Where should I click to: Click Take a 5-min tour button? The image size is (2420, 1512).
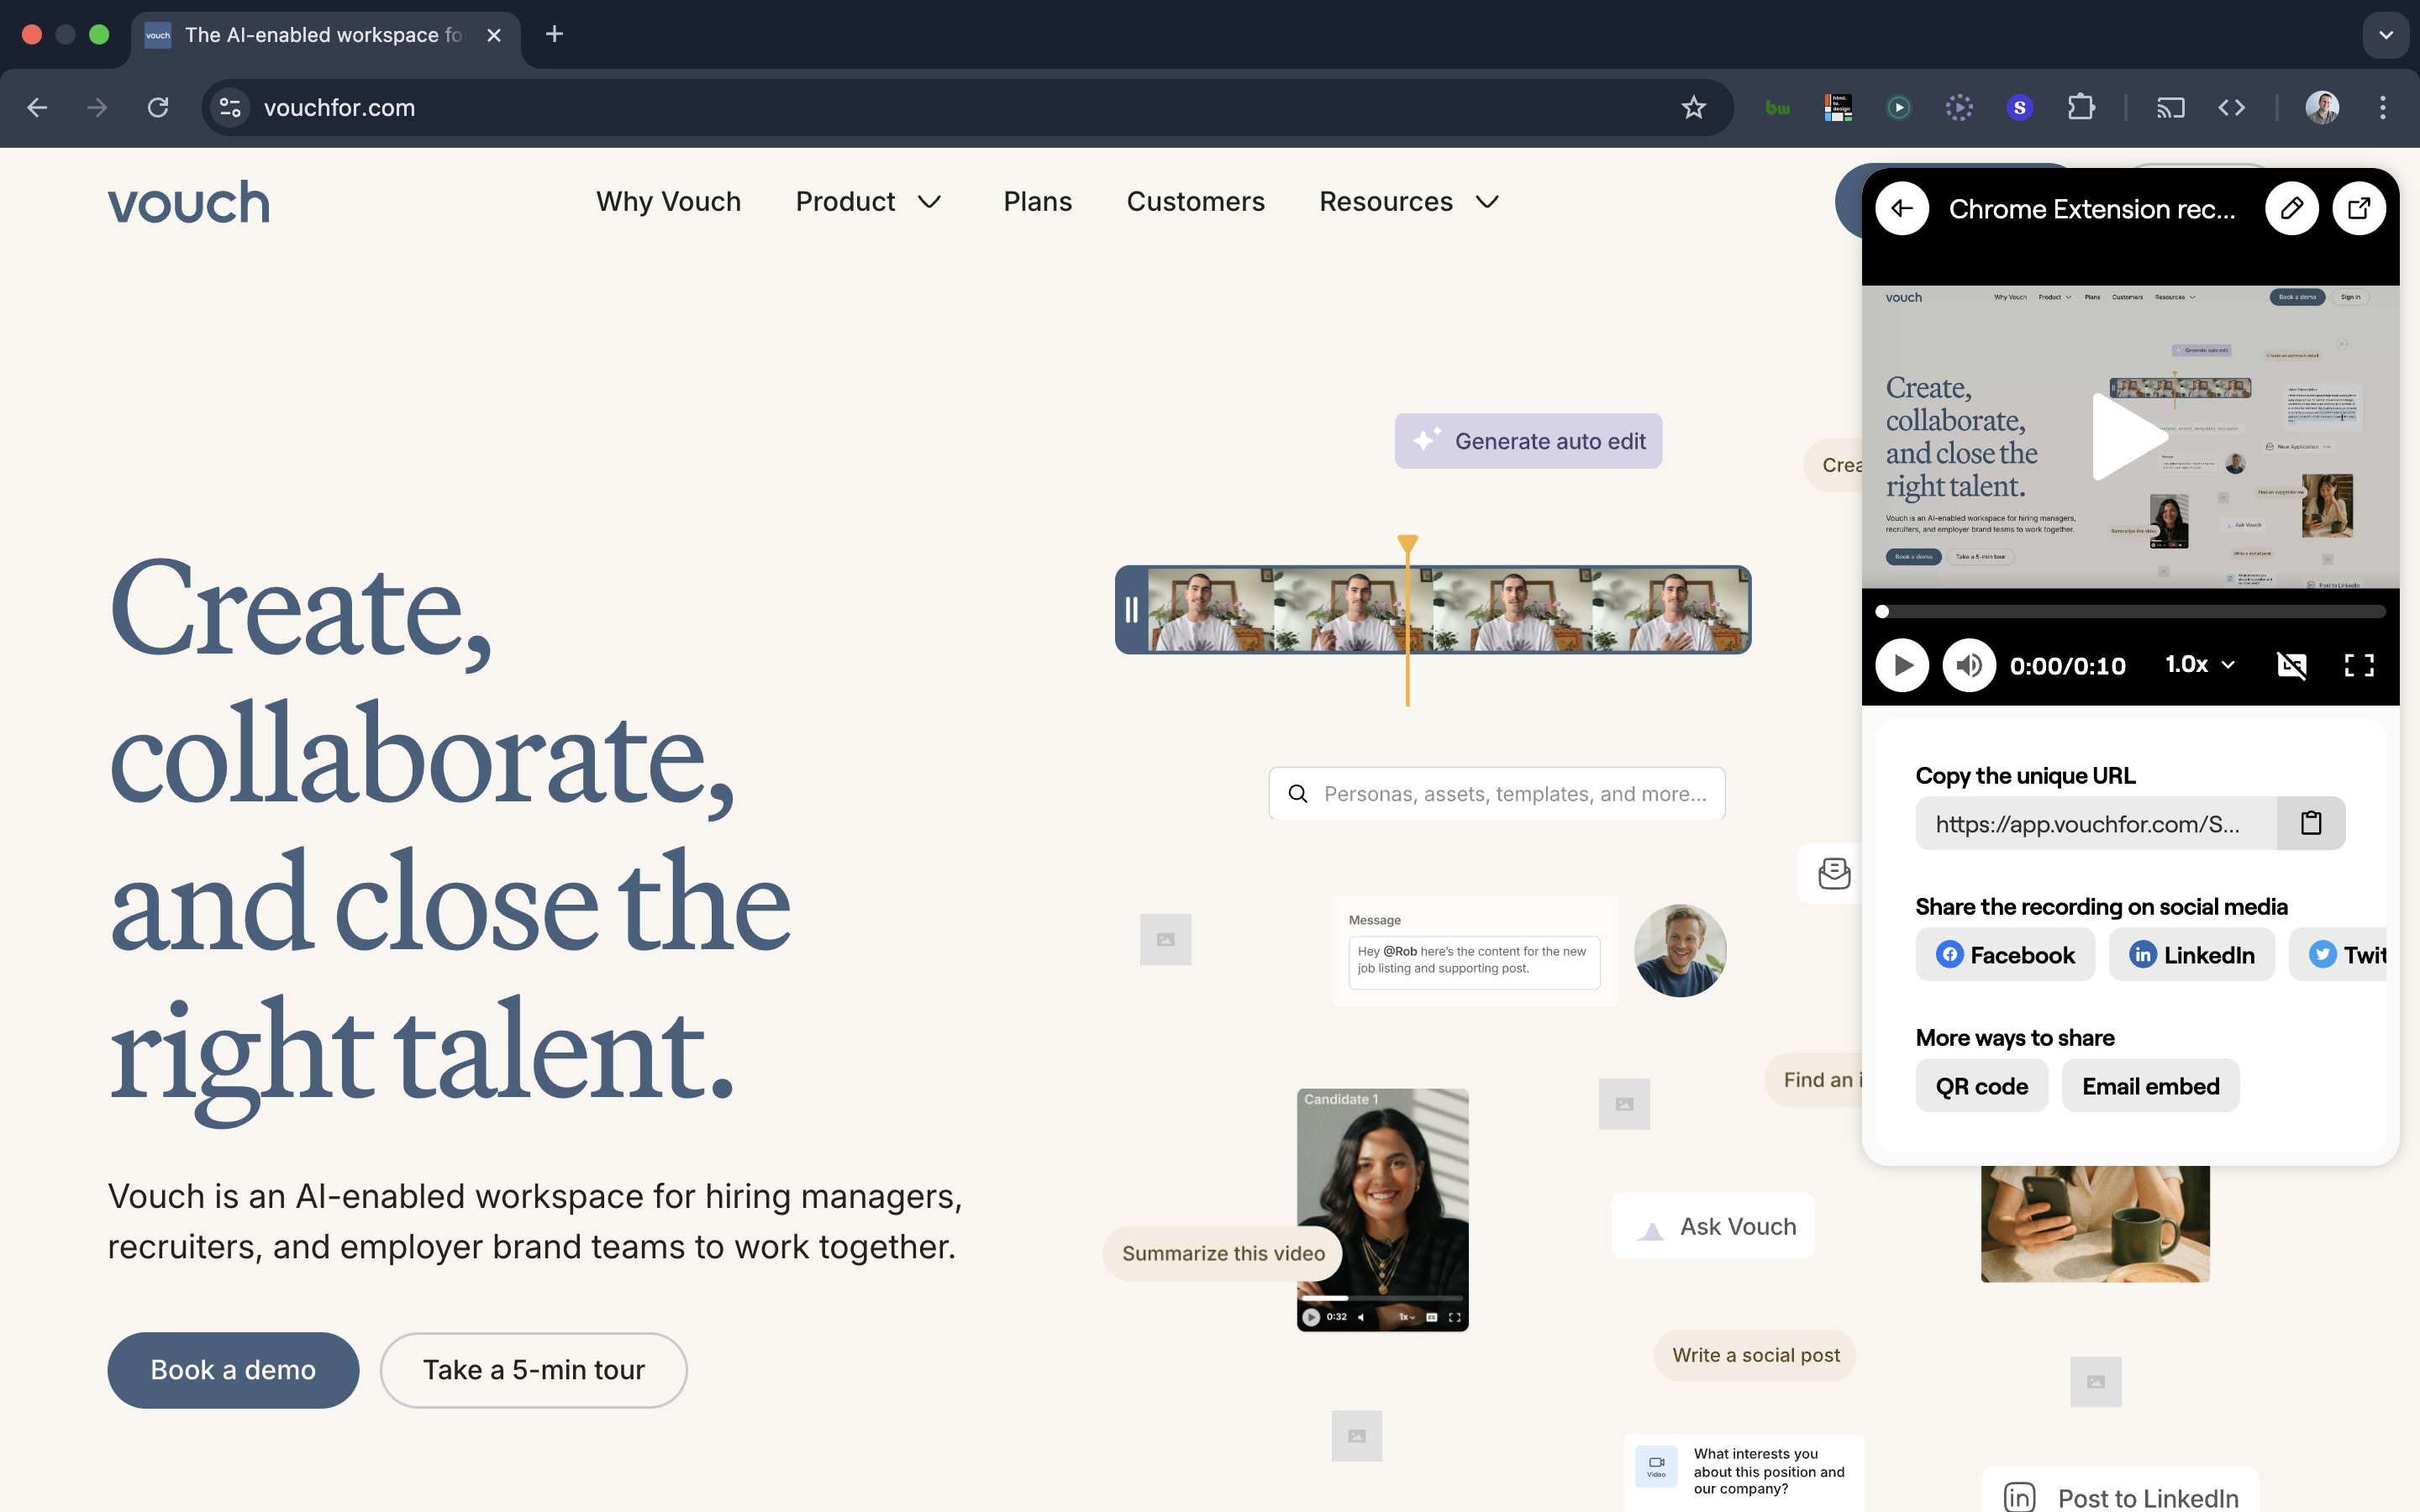tap(533, 1370)
